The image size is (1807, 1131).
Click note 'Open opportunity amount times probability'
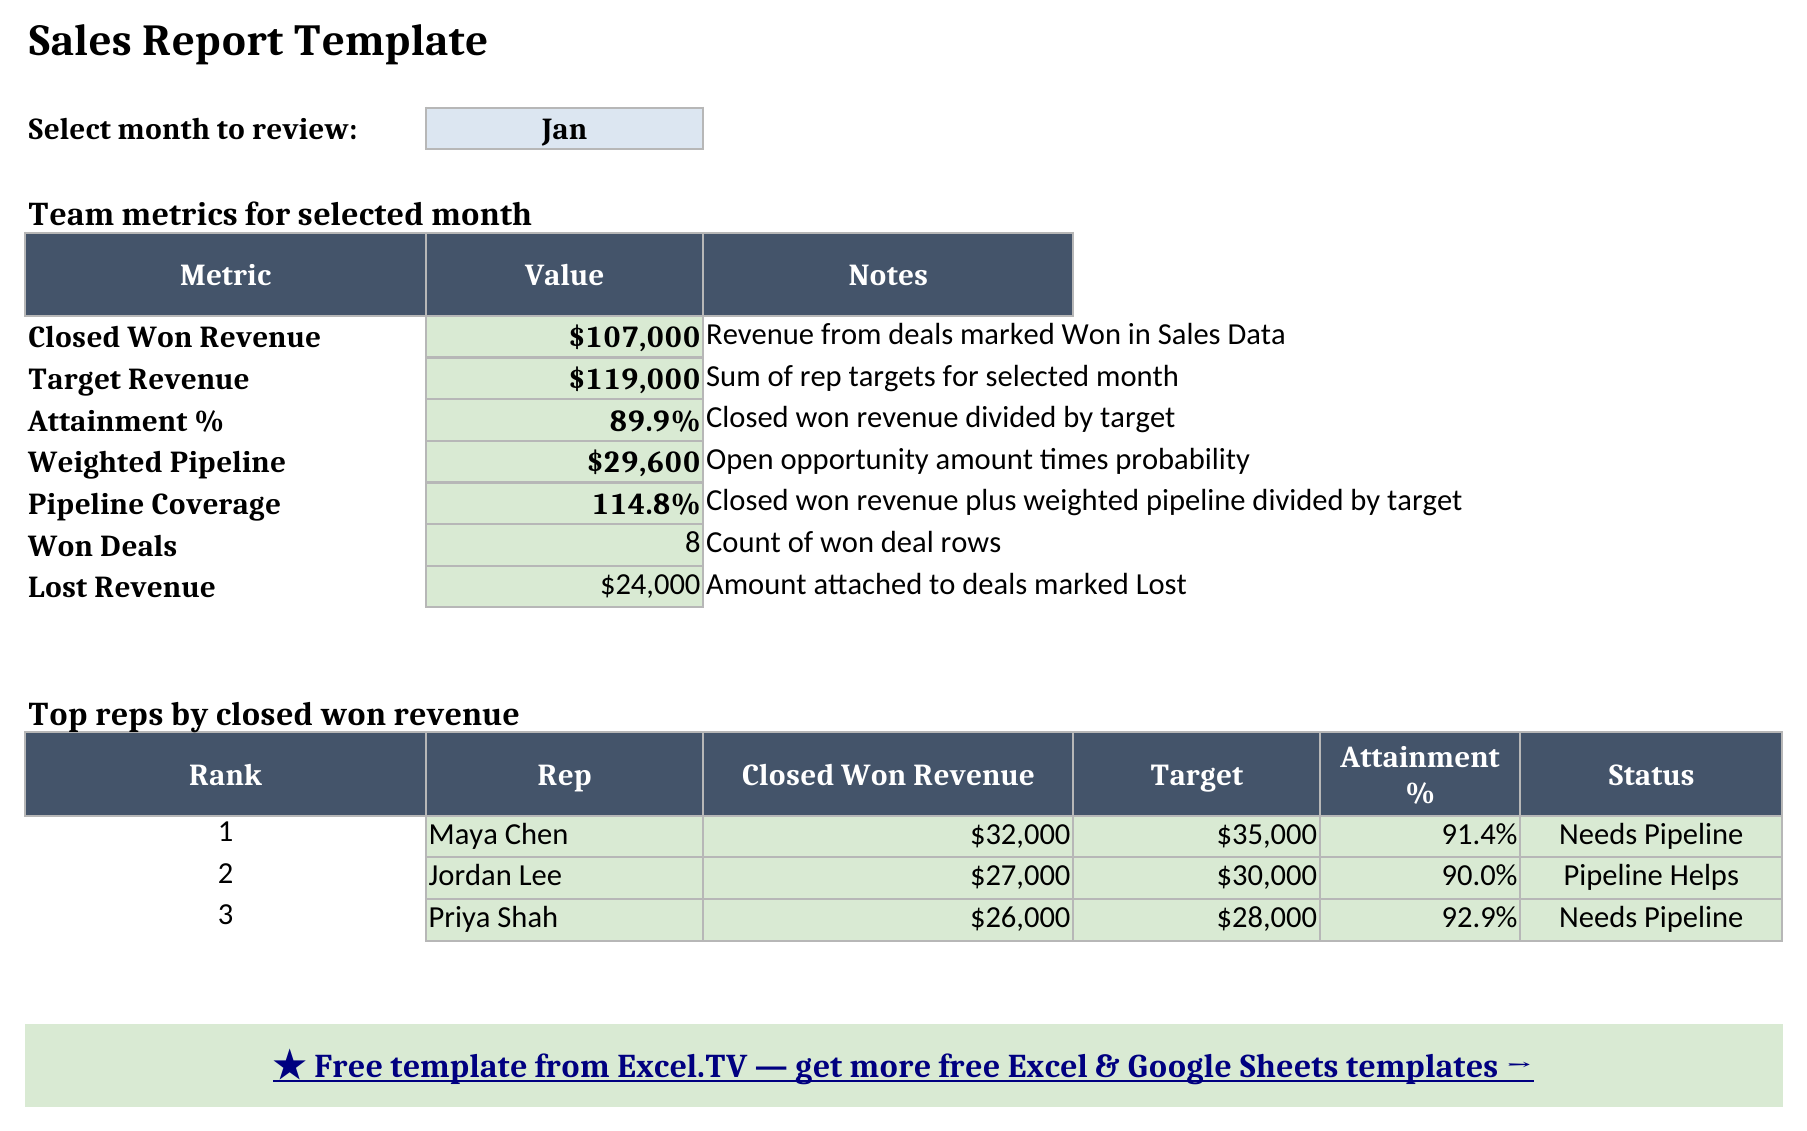coord(978,460)
